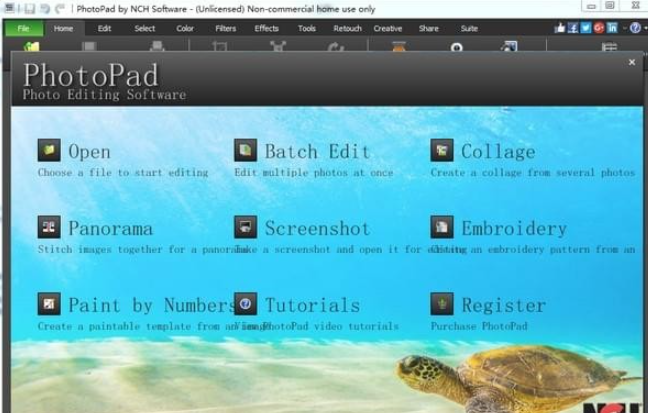The width and height of the screenshot is (648, 413).
Task: Click the Tutorials heading
Action: pyautogui.click(x=312, y=306)
